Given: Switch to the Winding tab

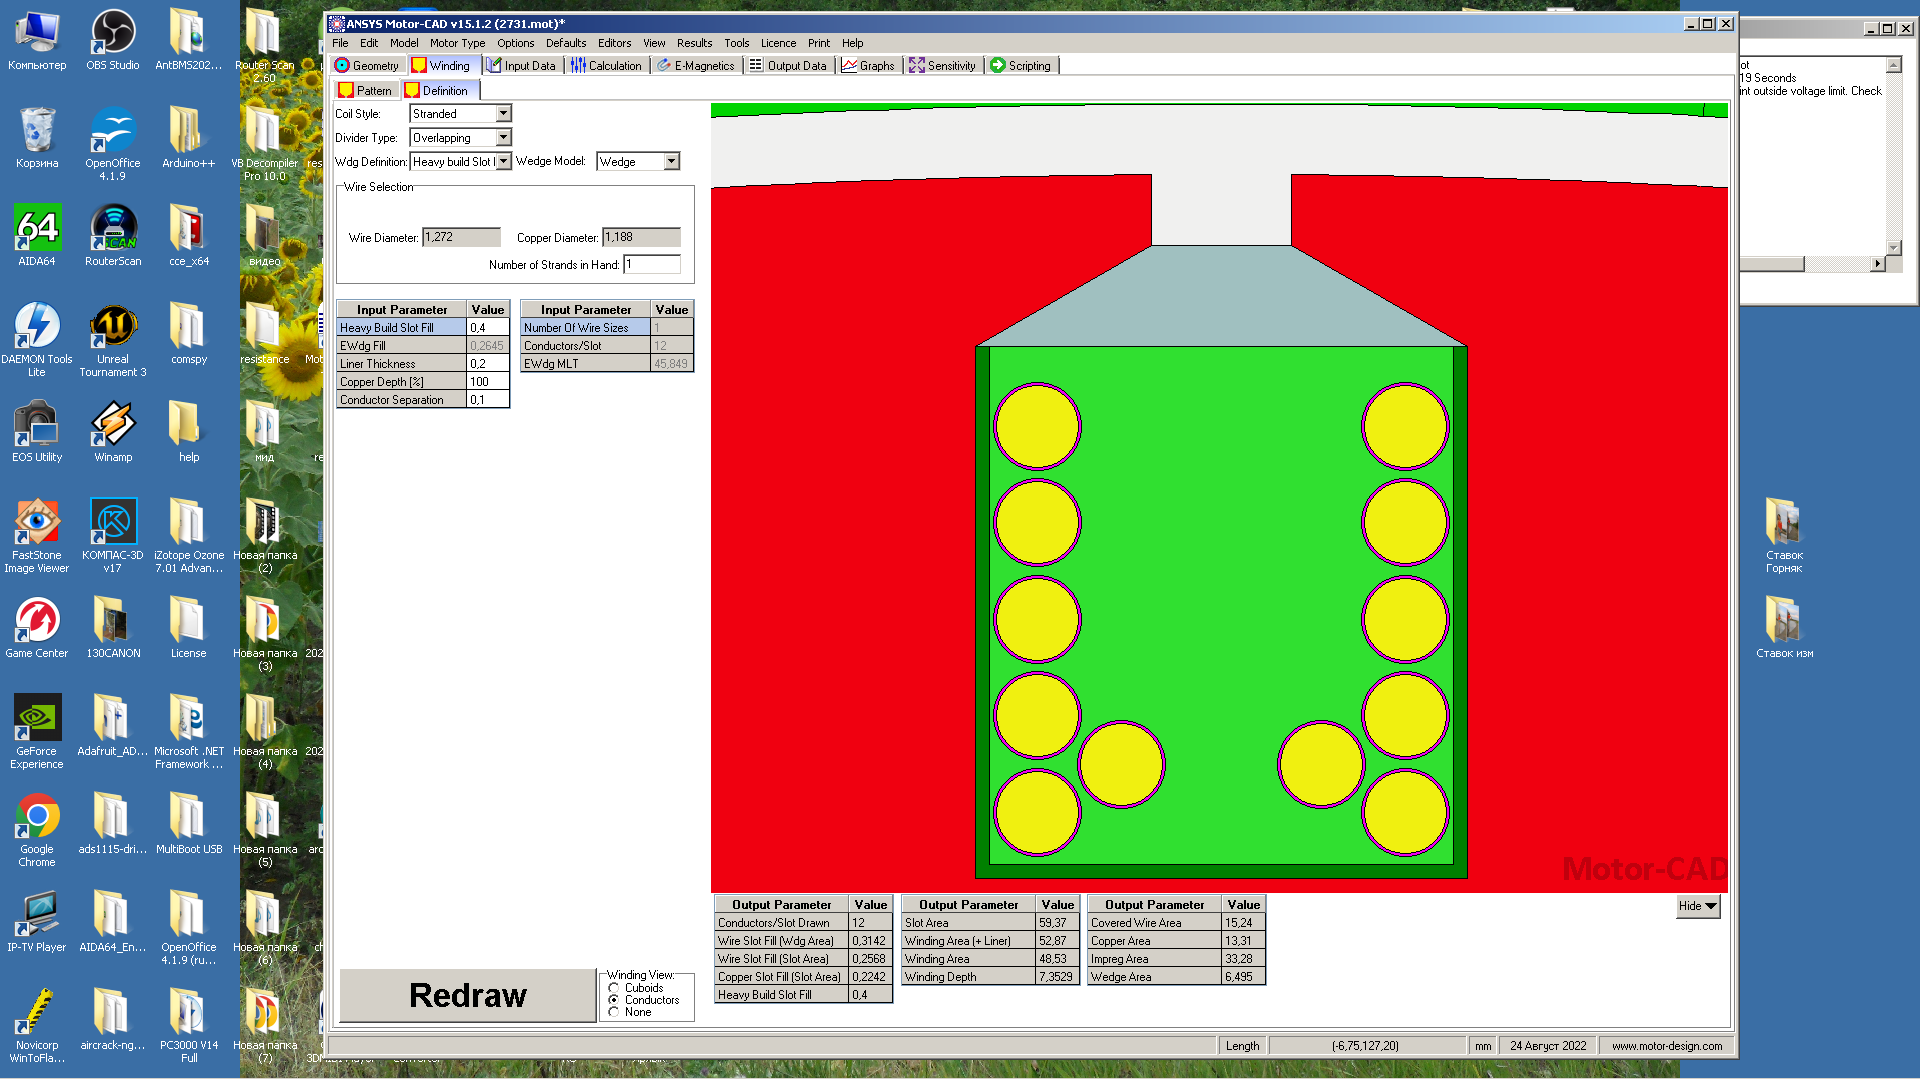Looking at the screenshot, I should pyautogui.click(x=442, y=66).
